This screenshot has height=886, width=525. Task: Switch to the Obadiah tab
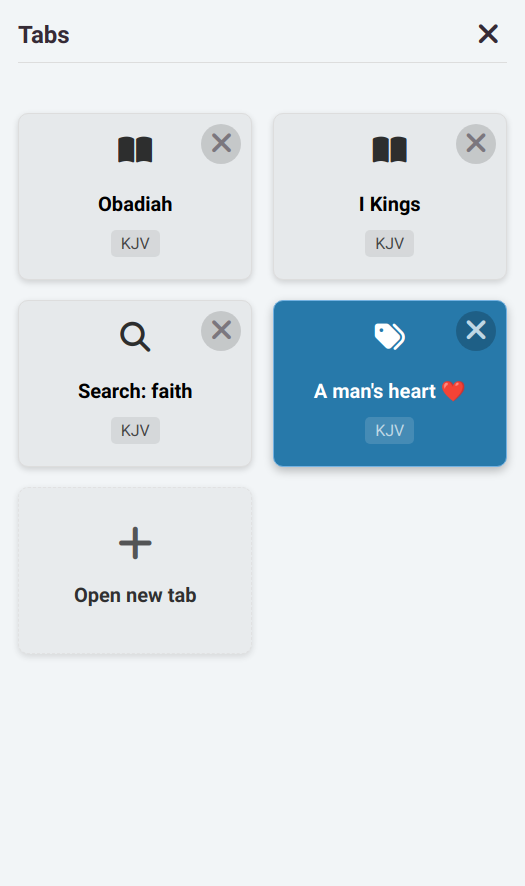(x=135, y=204)
